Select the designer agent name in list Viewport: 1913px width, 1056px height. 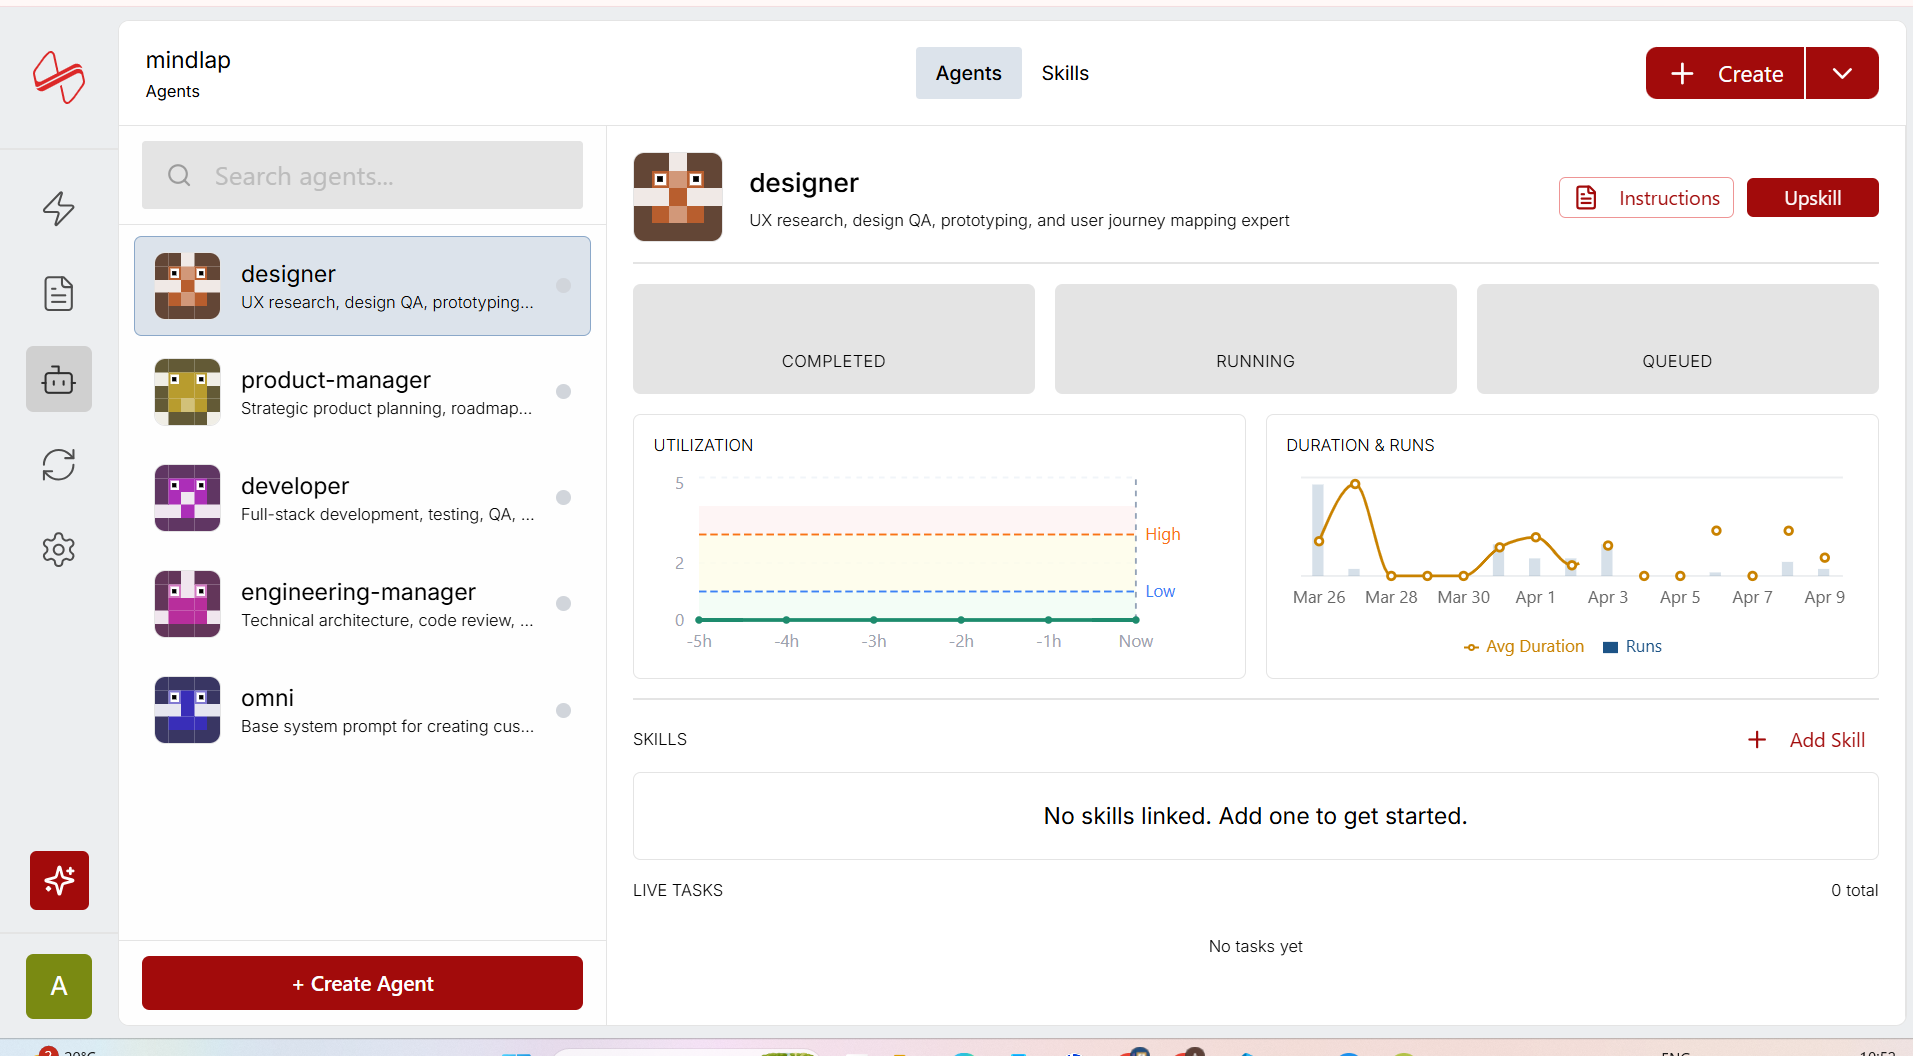pyautogui.click(x=288, y=274)
